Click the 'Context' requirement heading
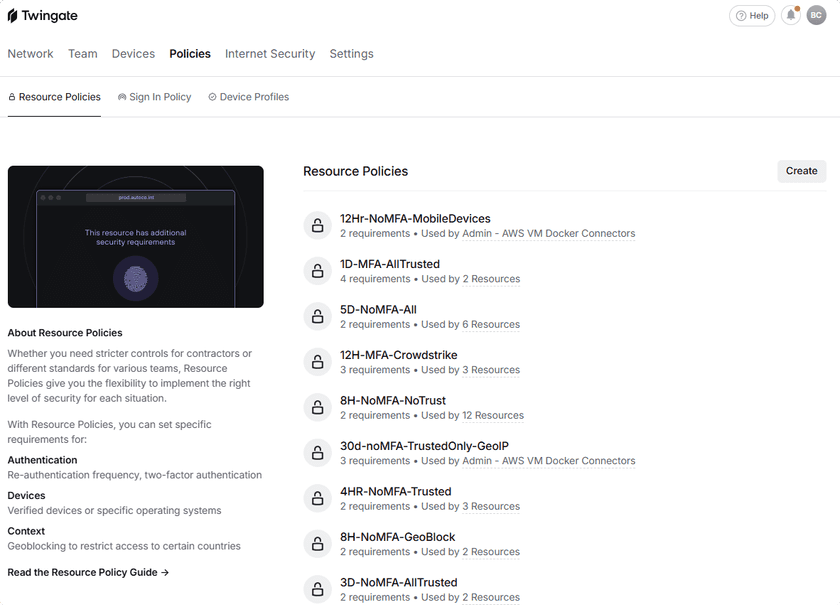 26,531
